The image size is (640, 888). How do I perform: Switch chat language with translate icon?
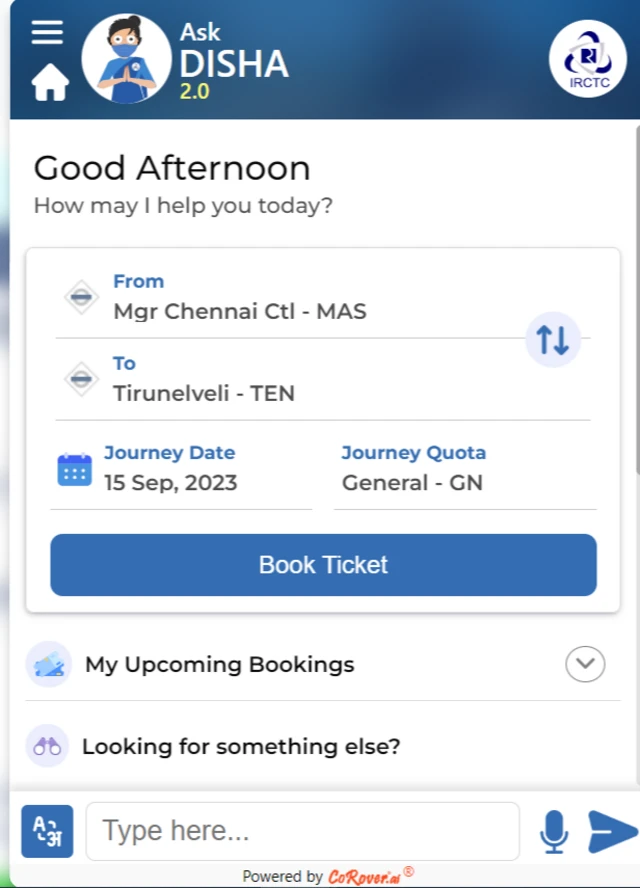click(x=47, y=831)
